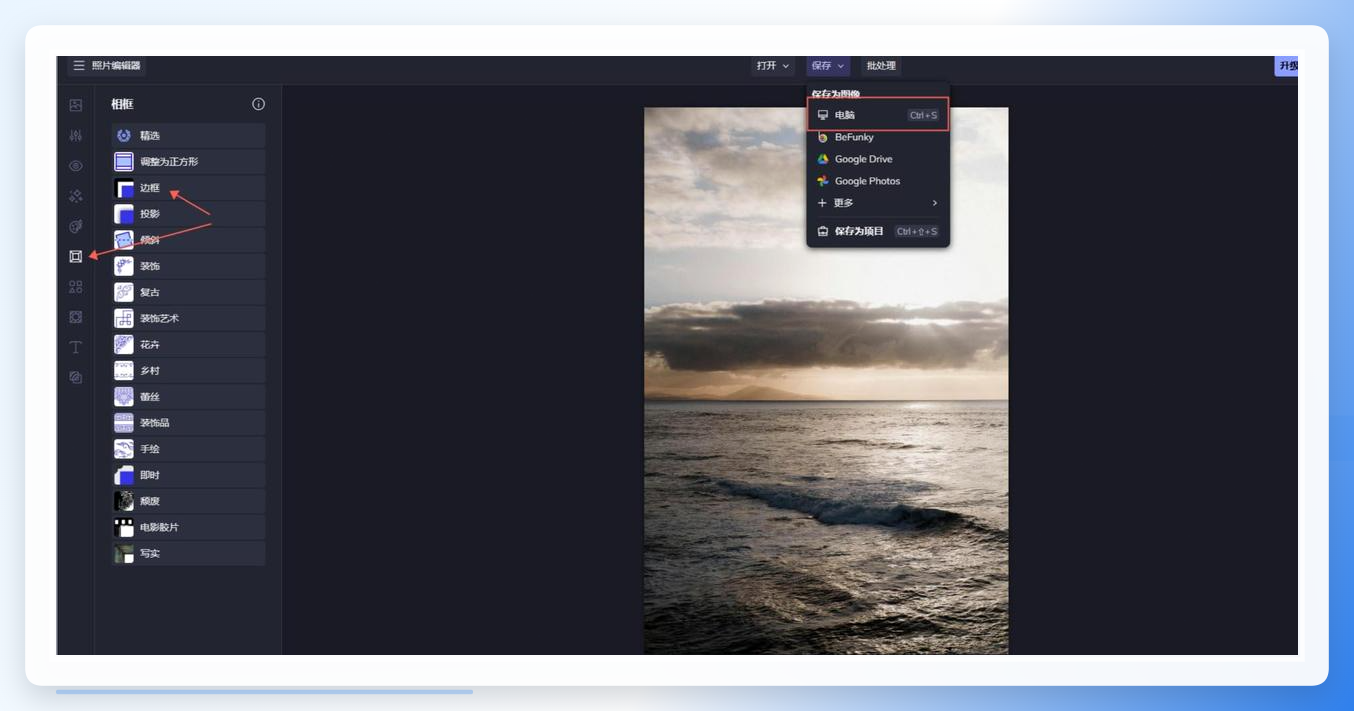Expand the 更多 submenu

878,203
